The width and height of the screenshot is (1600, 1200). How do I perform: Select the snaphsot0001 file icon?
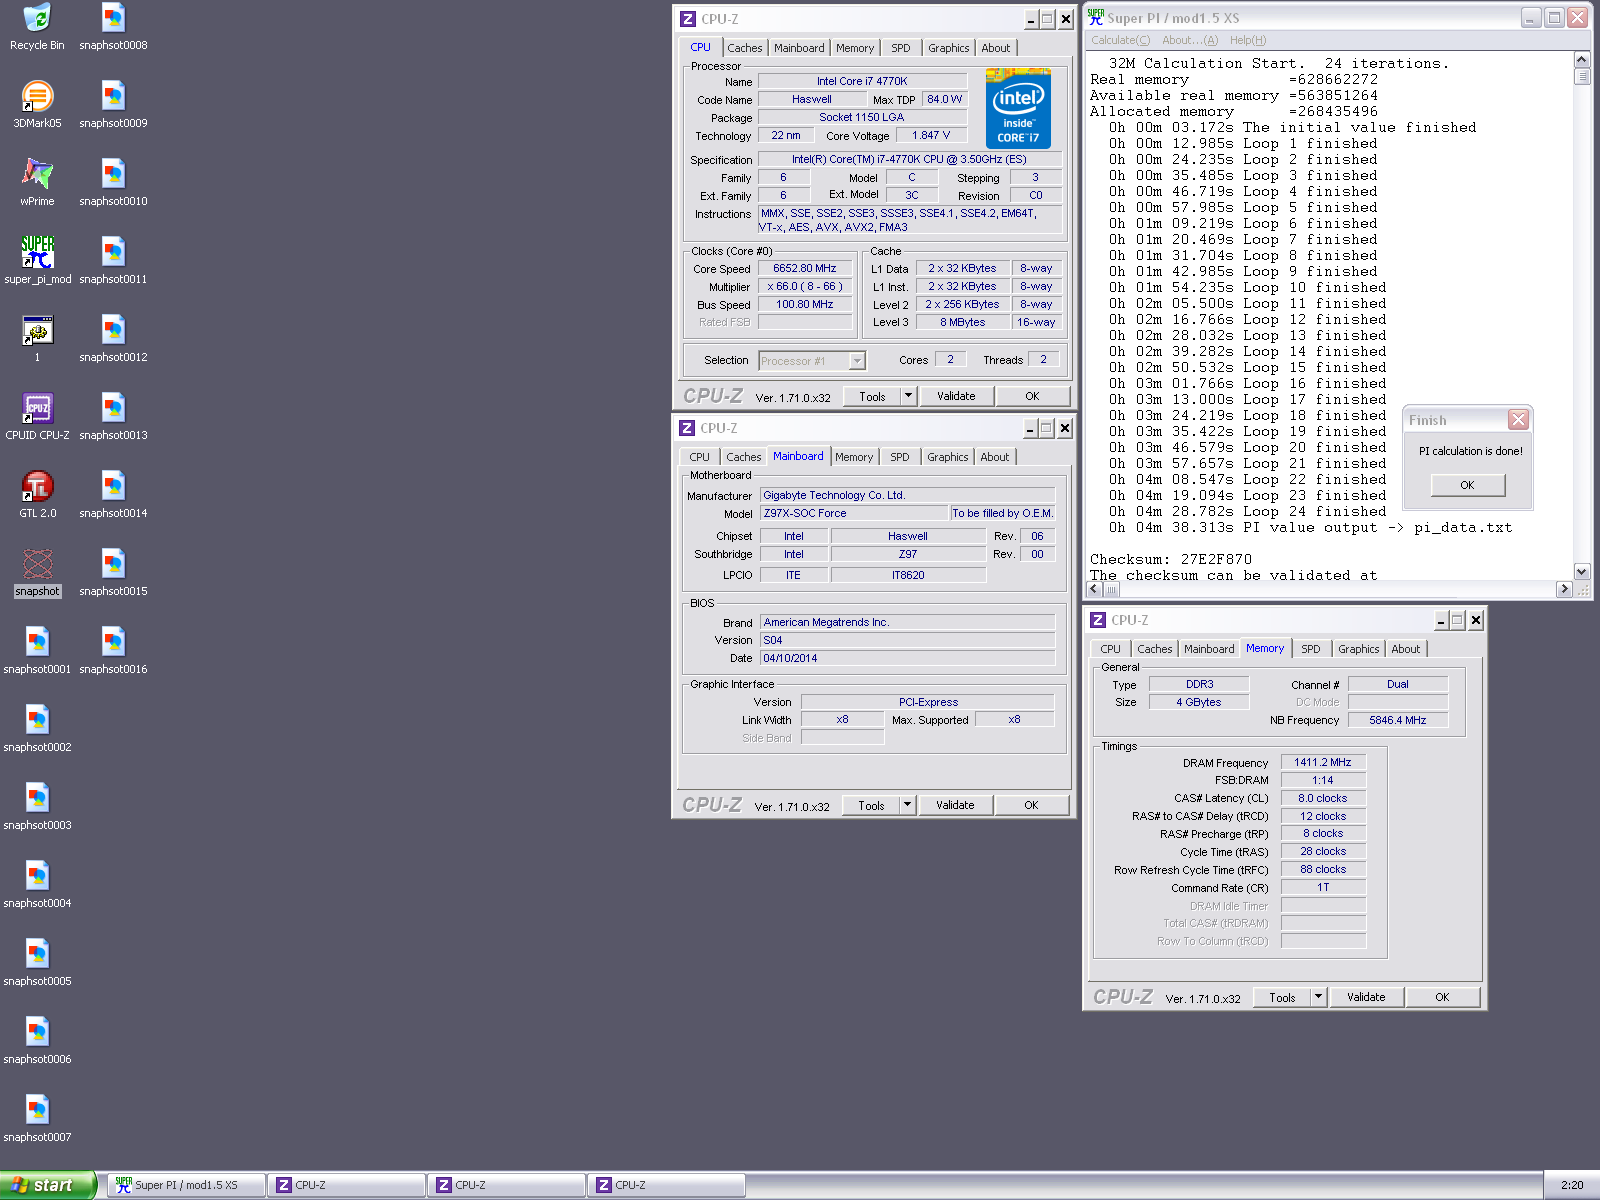(37, 650)
